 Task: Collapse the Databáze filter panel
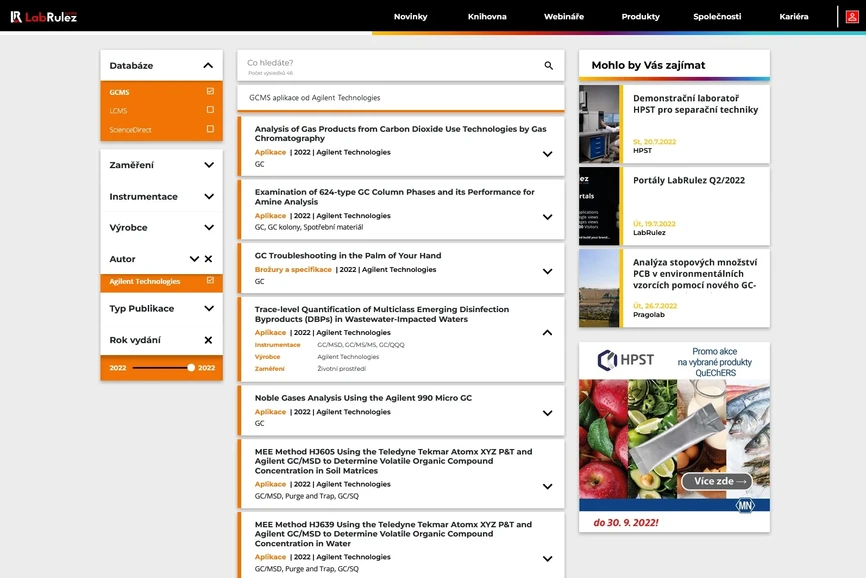pyautogui.click(x=208, y=66)
